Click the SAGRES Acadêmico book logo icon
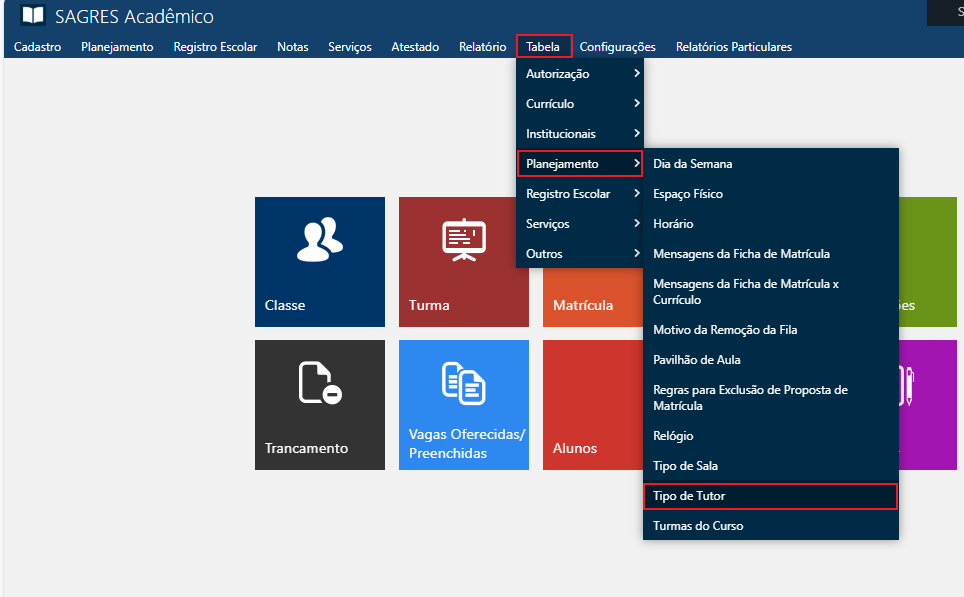964x597 pixels. tap(33, 16)
